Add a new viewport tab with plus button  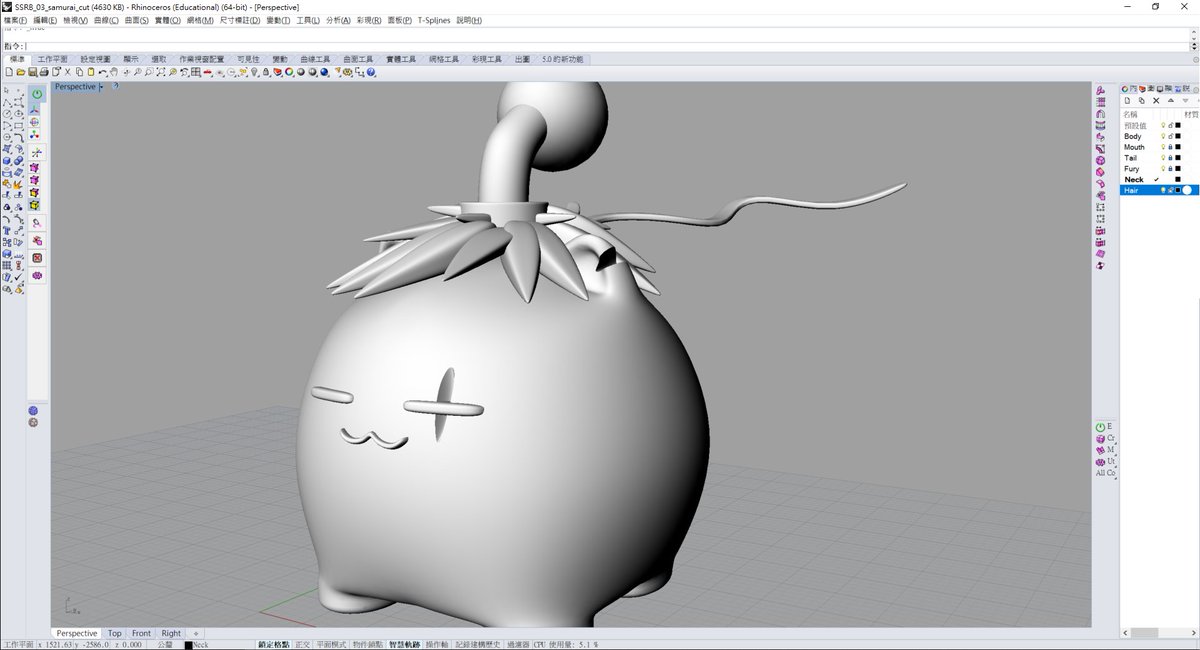196,633
